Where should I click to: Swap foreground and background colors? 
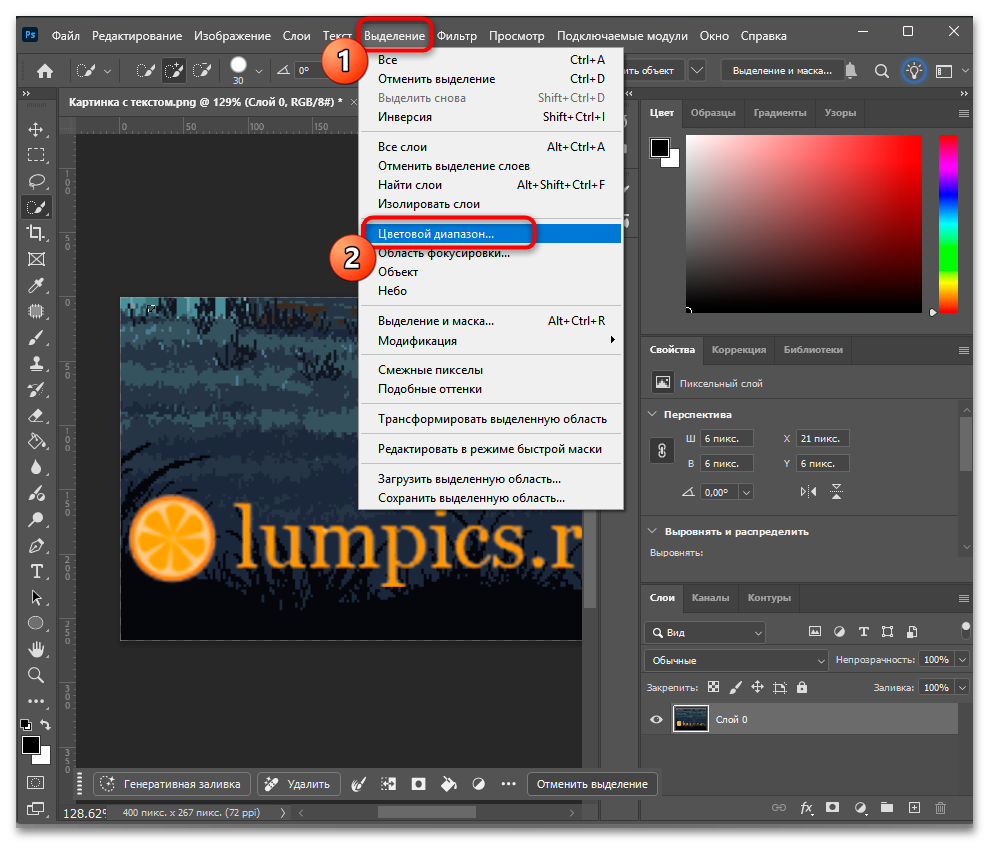45,725
